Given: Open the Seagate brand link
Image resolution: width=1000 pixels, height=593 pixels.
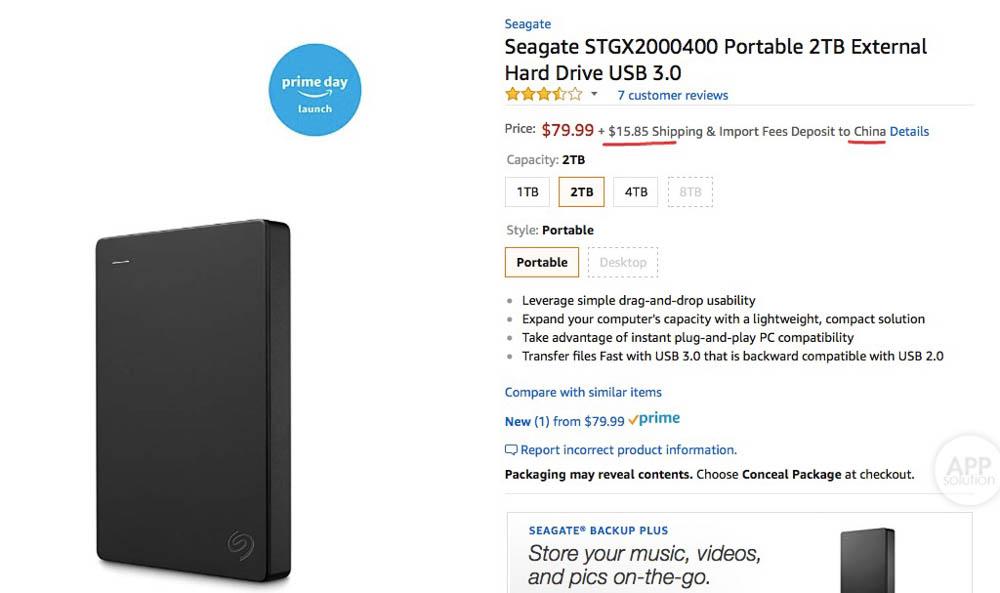Looking at the screenshot, I should 527,24.
